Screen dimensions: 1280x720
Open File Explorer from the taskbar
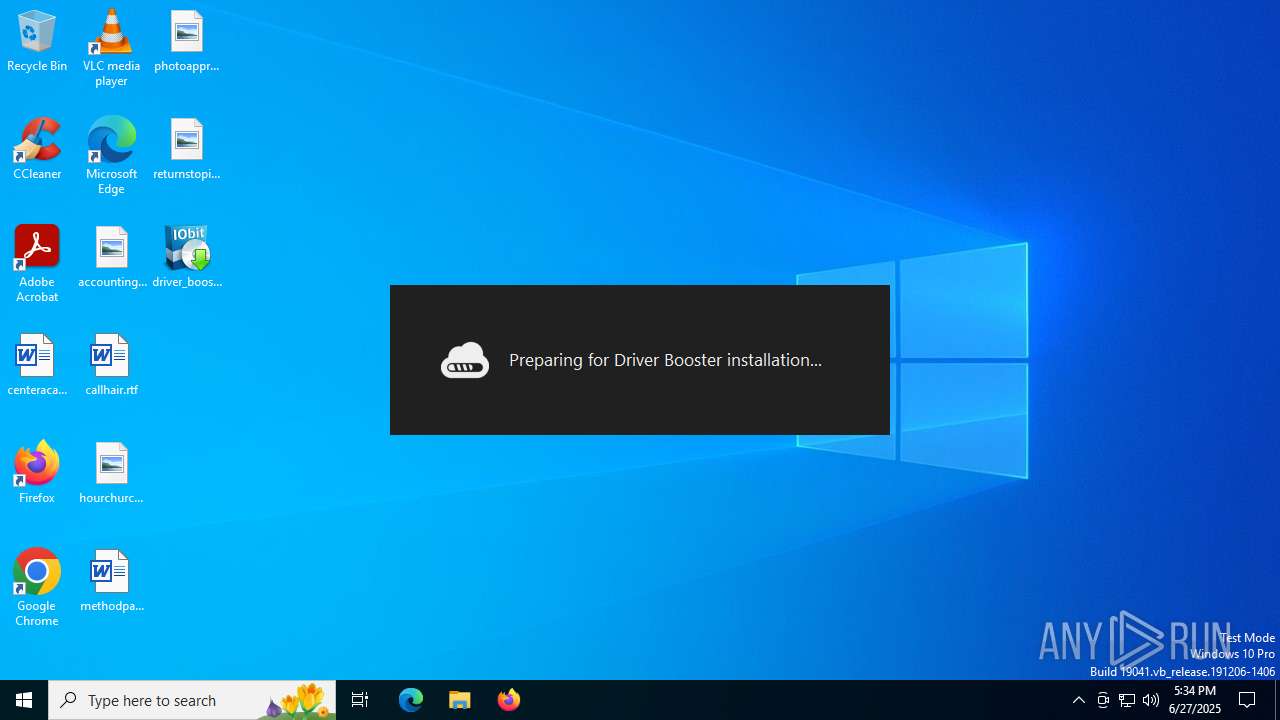[460, 700]
